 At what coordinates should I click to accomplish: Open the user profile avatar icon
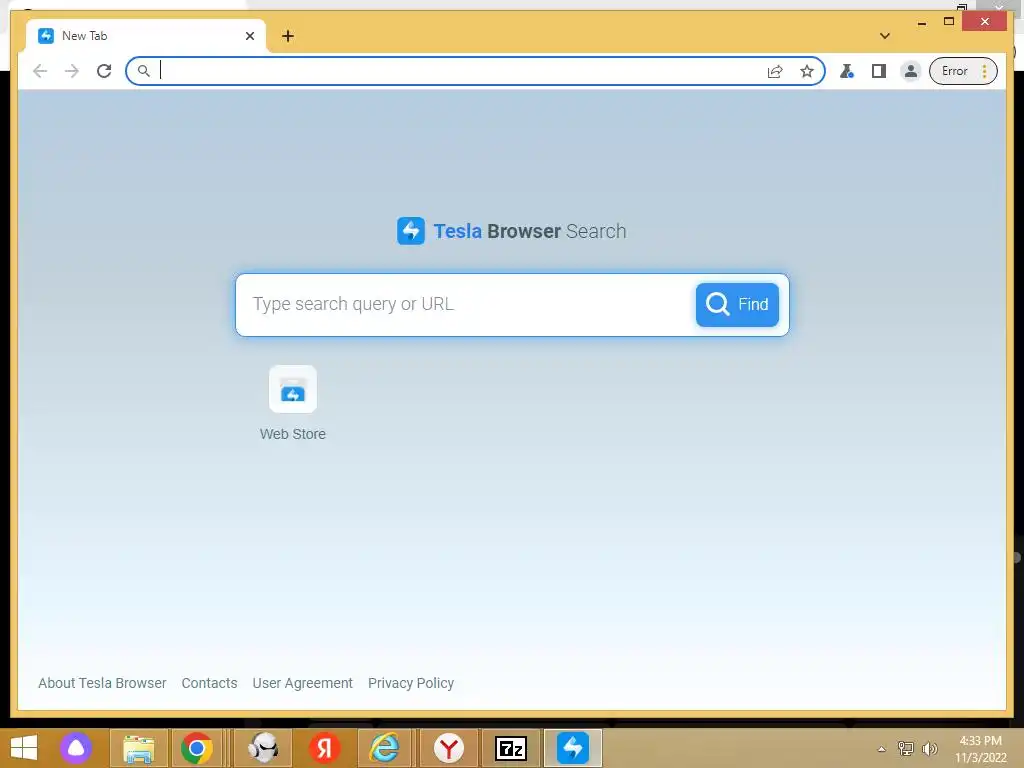tap(910, 71)
